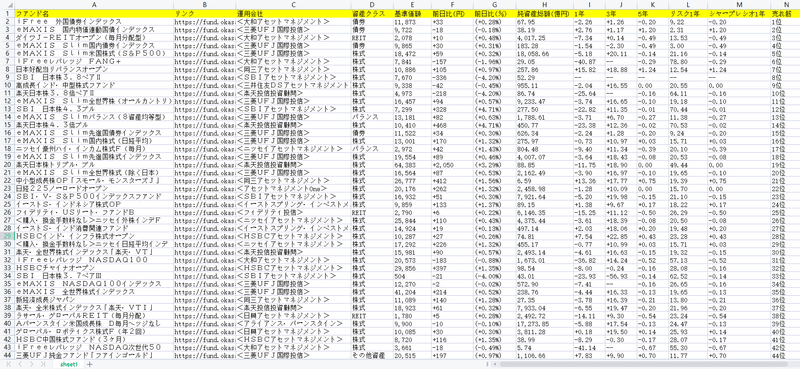Viewport: 800px width, 369px height.
Task: Click the next sheet arrow
Action: point(32,364)
